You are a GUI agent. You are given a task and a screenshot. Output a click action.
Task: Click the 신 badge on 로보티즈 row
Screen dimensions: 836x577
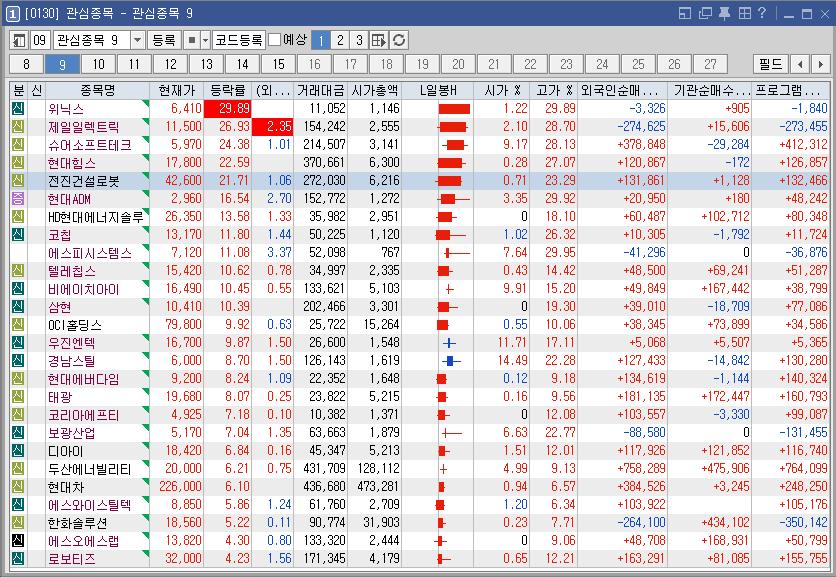pos(18,559)
